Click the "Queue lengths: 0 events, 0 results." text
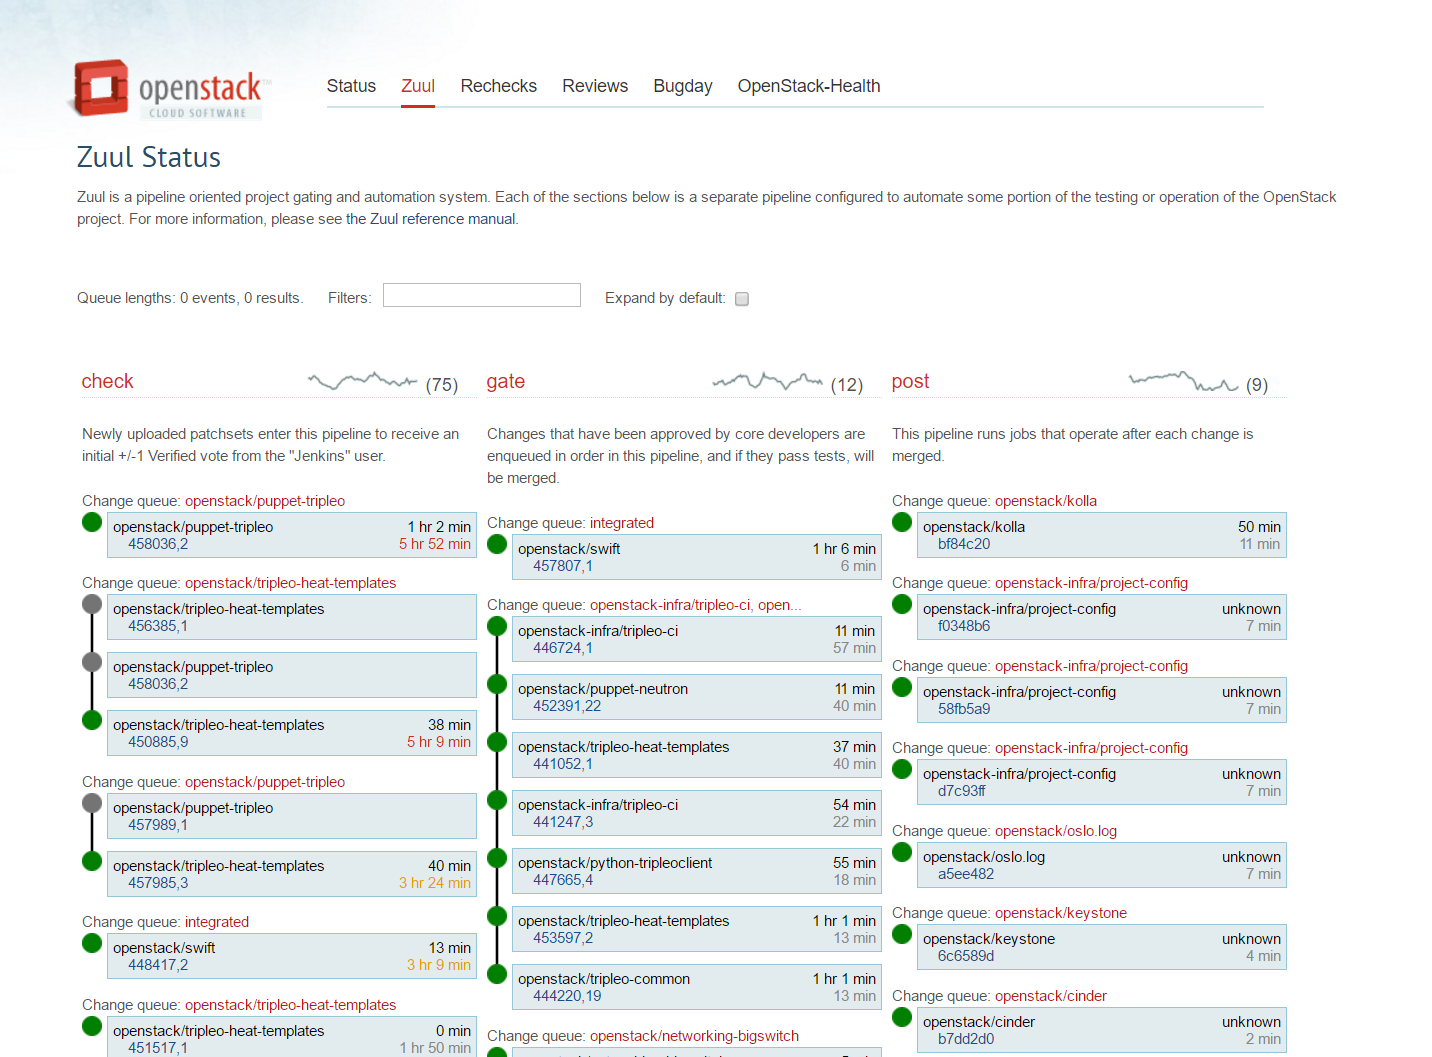Image resolution: width=1432 pixels, height=1057 pixels. (190, 298)
